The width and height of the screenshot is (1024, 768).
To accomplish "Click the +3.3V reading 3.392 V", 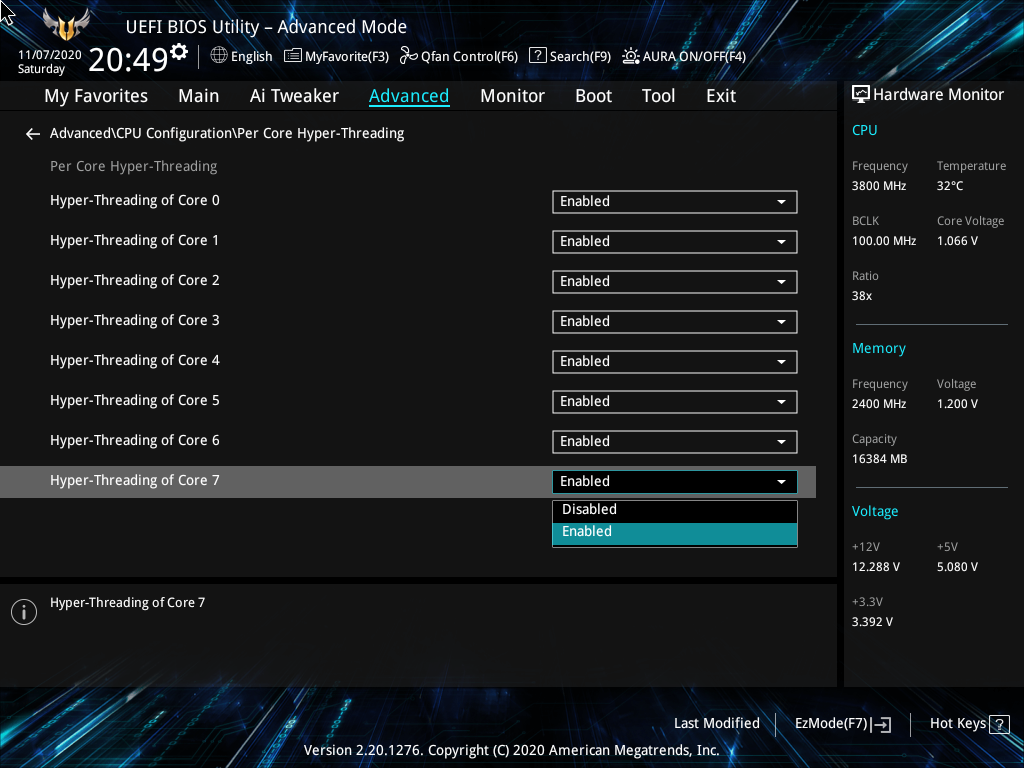I will [872, 622].
